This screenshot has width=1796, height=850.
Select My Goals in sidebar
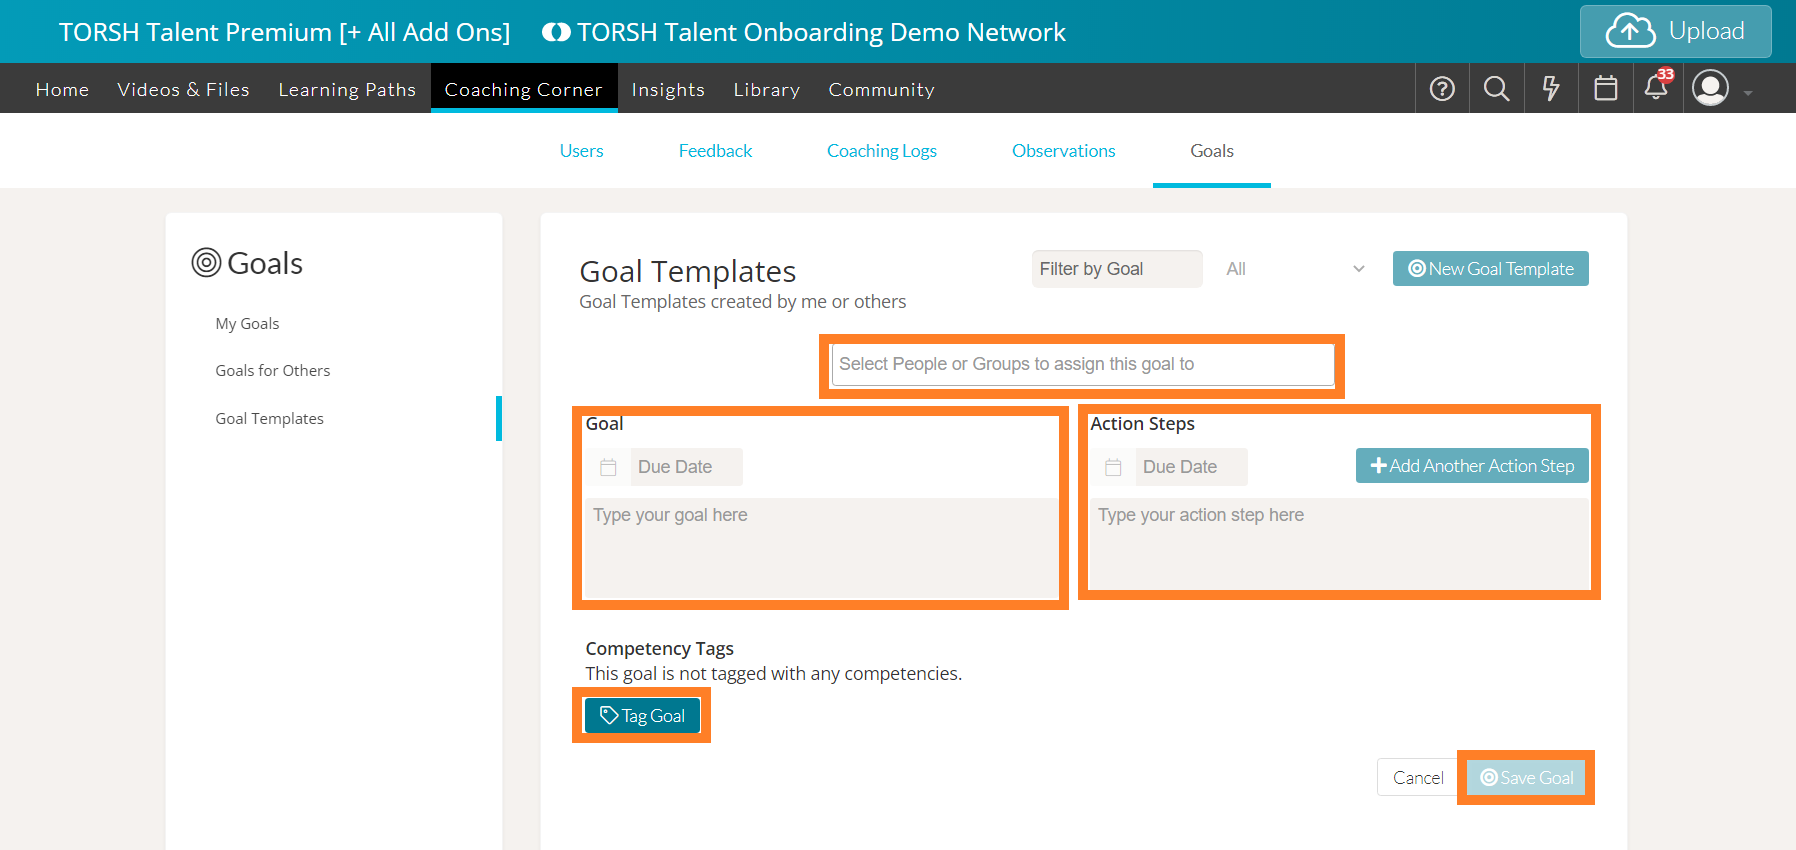247,324
